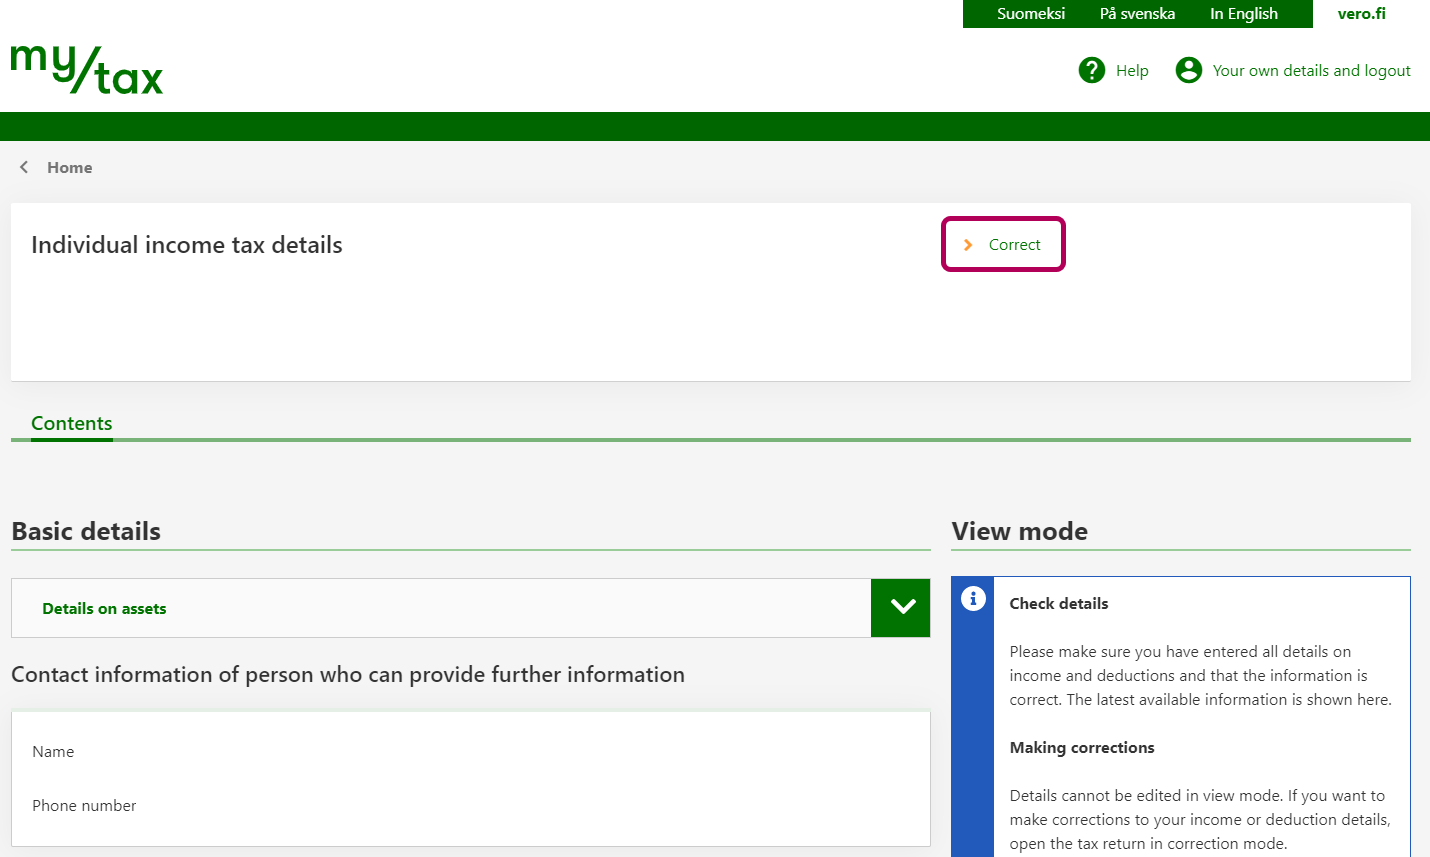Click the Individual income tax details heading

click(x=187, y=245)
